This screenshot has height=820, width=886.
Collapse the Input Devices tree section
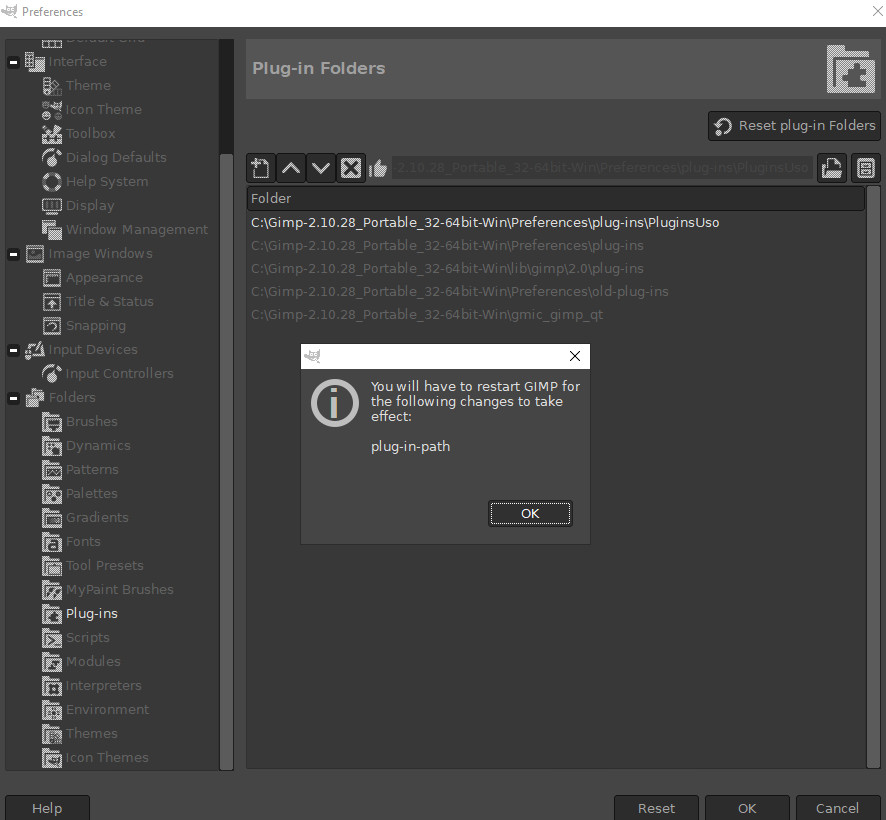tap(14, 350)
